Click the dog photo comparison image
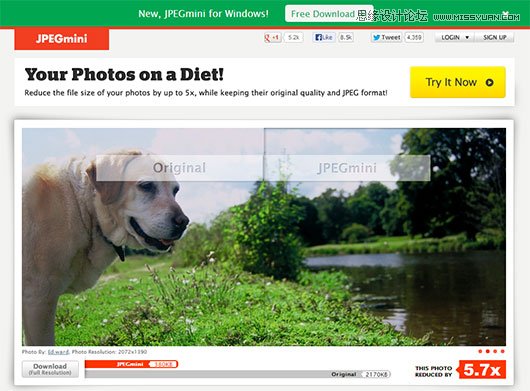530x391 pixels. (x=264, y=237)
